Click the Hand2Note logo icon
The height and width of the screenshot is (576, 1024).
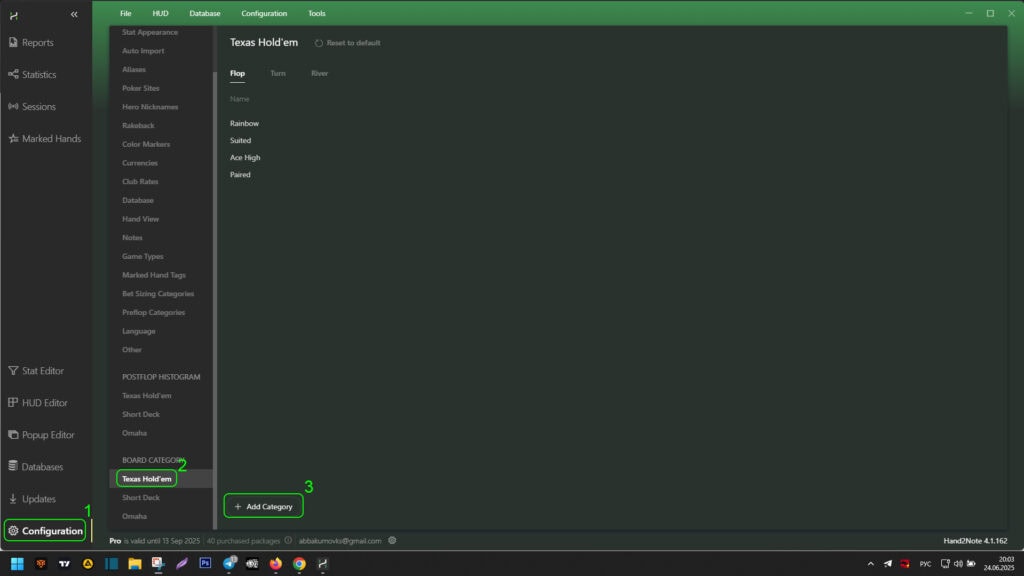coord(14,15)
